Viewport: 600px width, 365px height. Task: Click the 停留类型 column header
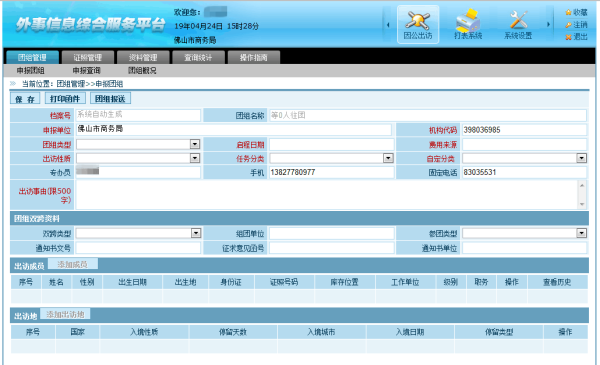click(499, 332)
